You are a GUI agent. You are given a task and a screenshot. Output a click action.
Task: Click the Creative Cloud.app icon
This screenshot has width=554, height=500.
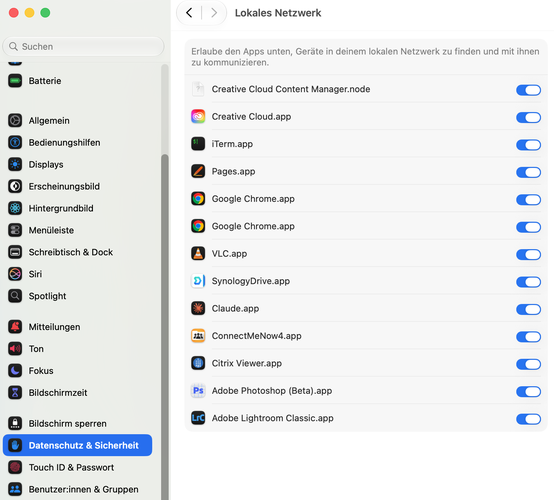(x=198, y=117)
